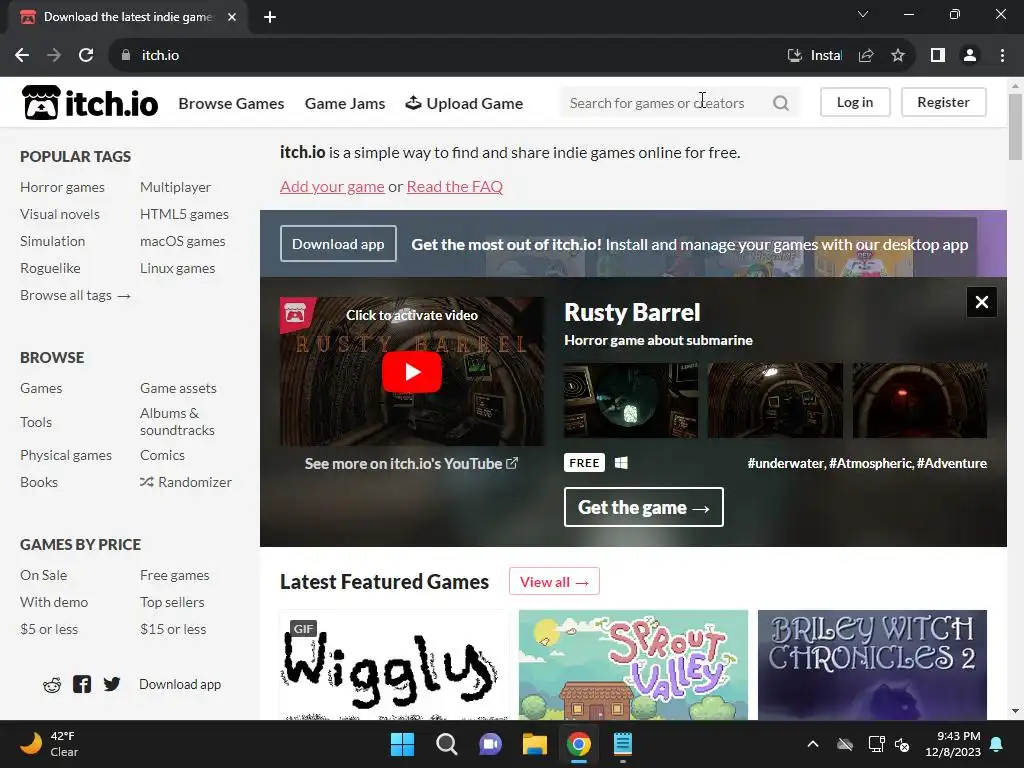1024x768 pixels.
Task: Open itch.io Facebook icon link
Action: tap(82, 684)
